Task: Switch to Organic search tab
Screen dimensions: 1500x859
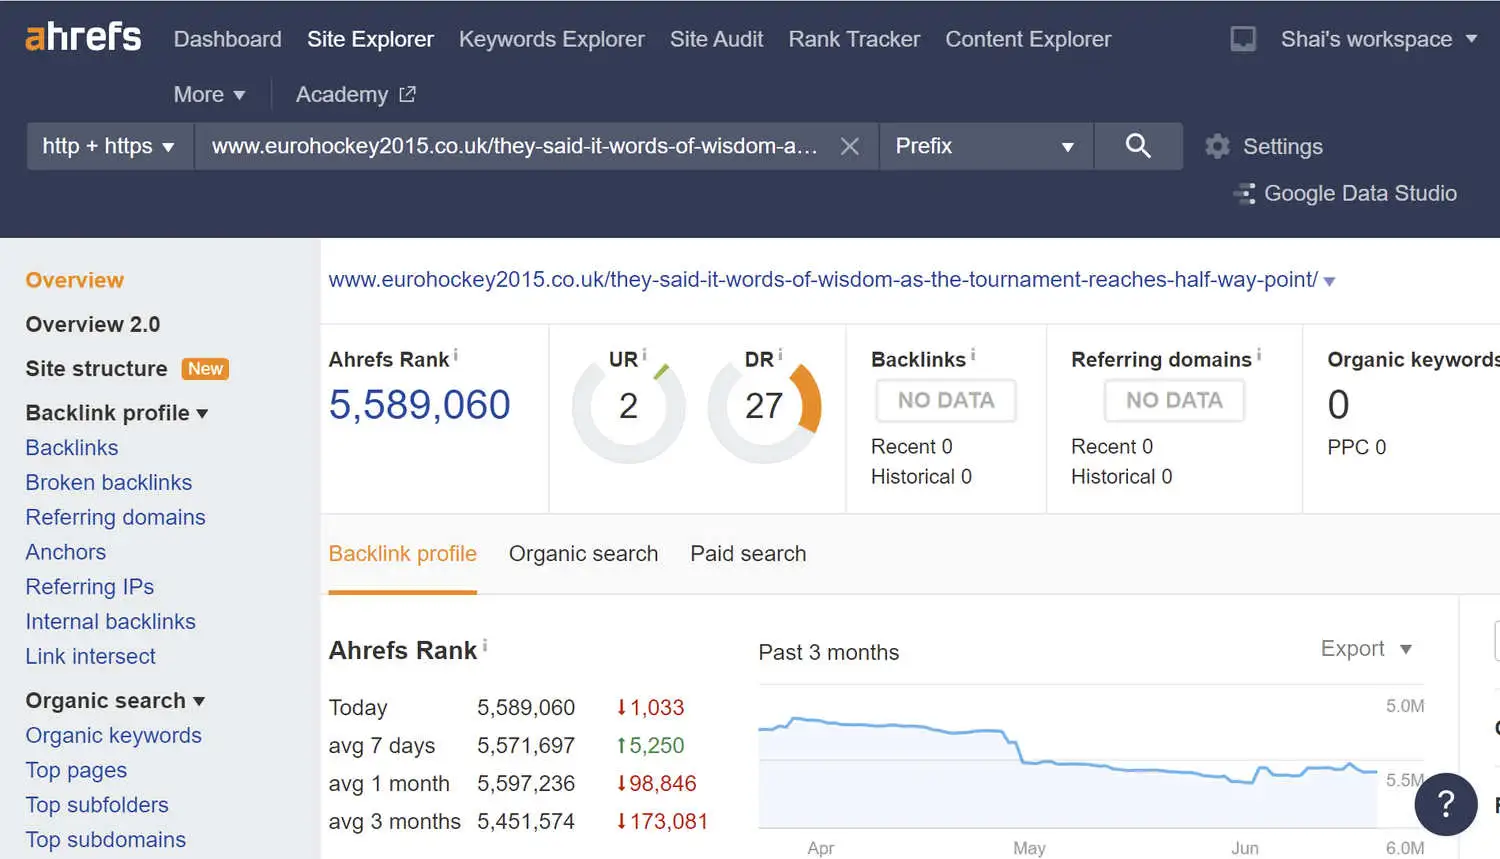Action: [x=583, y=553]
